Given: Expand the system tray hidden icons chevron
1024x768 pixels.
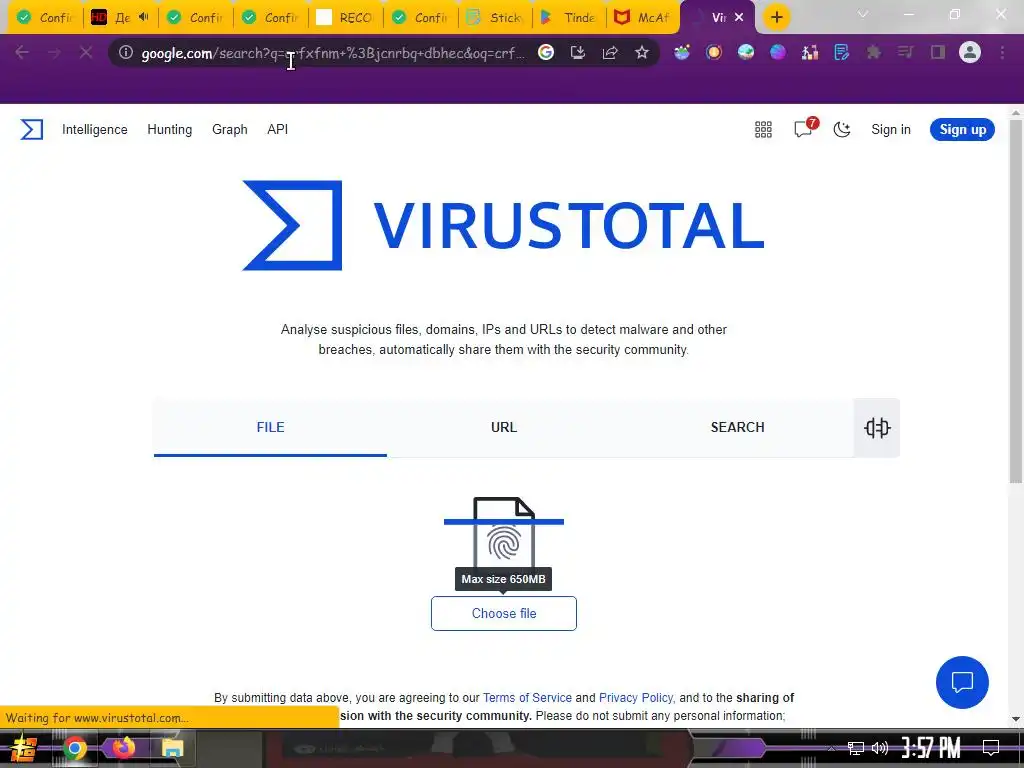Looking at the screenshot, I should [x=831, y=748].
